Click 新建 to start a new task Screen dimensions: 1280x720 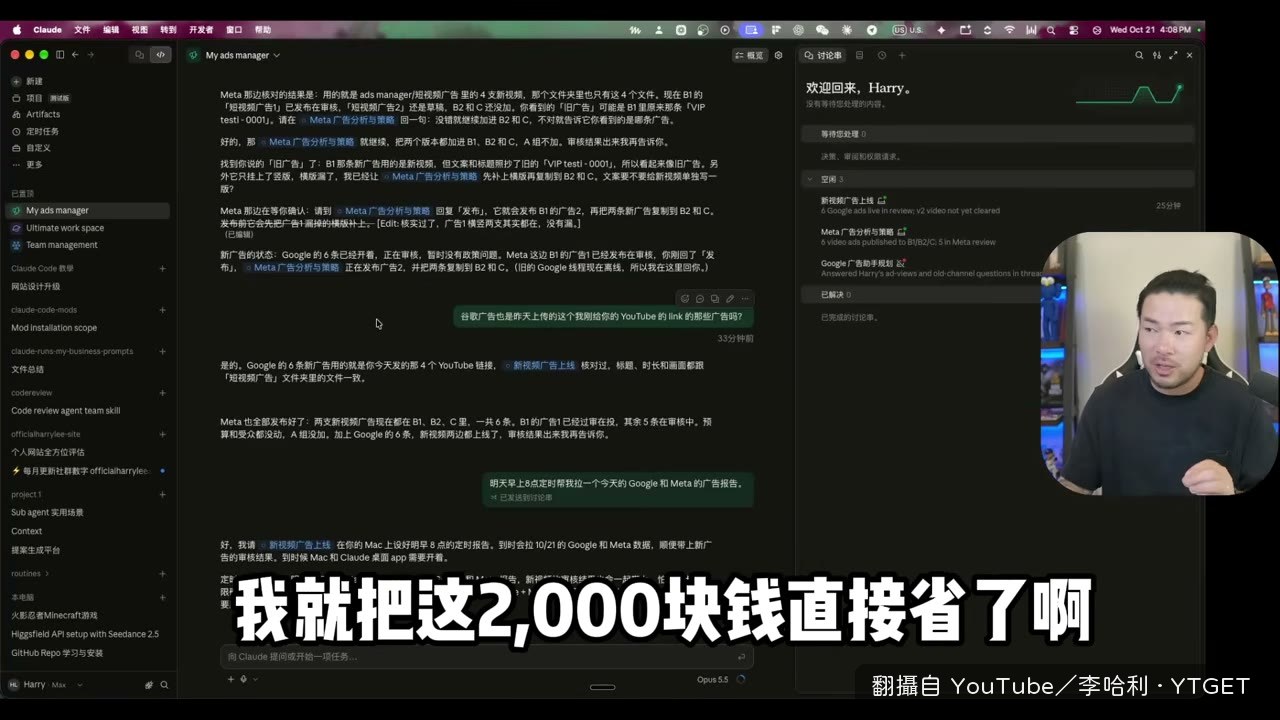[27, 81]
